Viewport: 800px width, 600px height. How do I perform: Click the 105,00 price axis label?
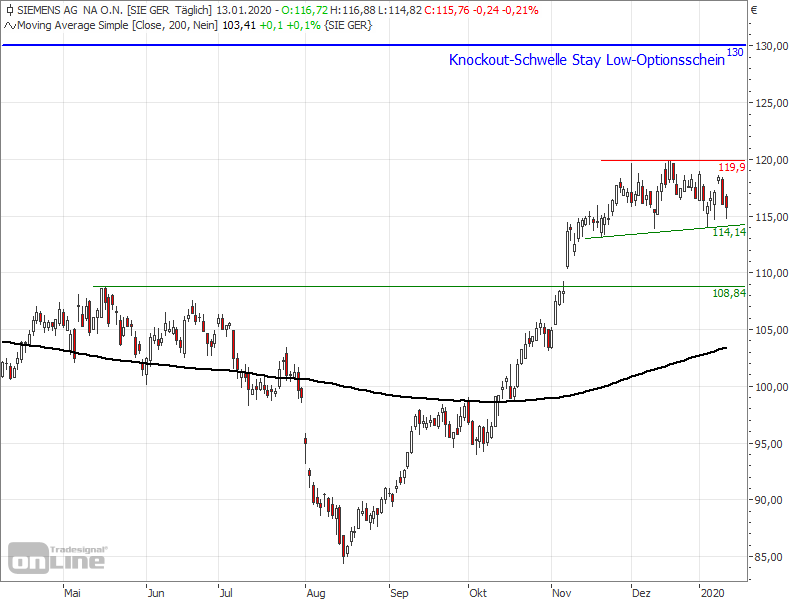772,330
